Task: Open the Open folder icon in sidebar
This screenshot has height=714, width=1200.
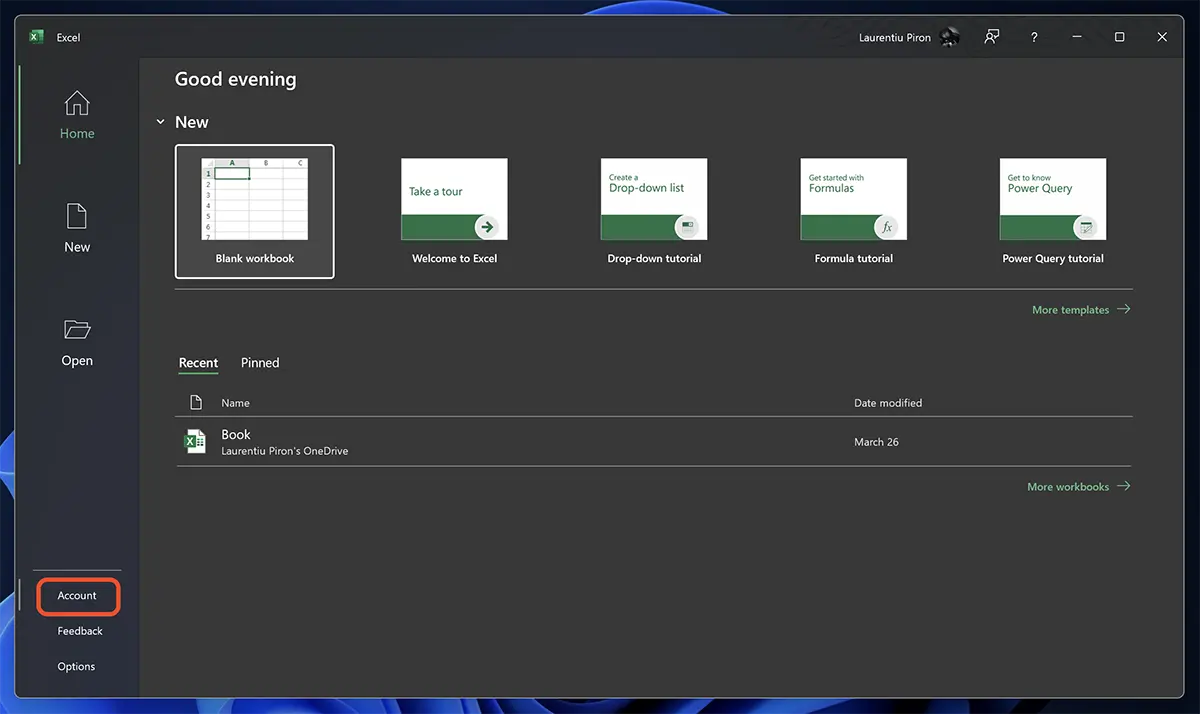Action: pyautogui.click(x=77, y=329)
